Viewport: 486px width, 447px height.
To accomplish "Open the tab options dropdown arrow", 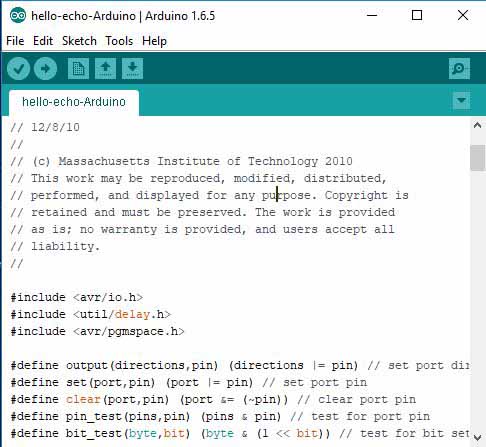I will click(462, 100).
